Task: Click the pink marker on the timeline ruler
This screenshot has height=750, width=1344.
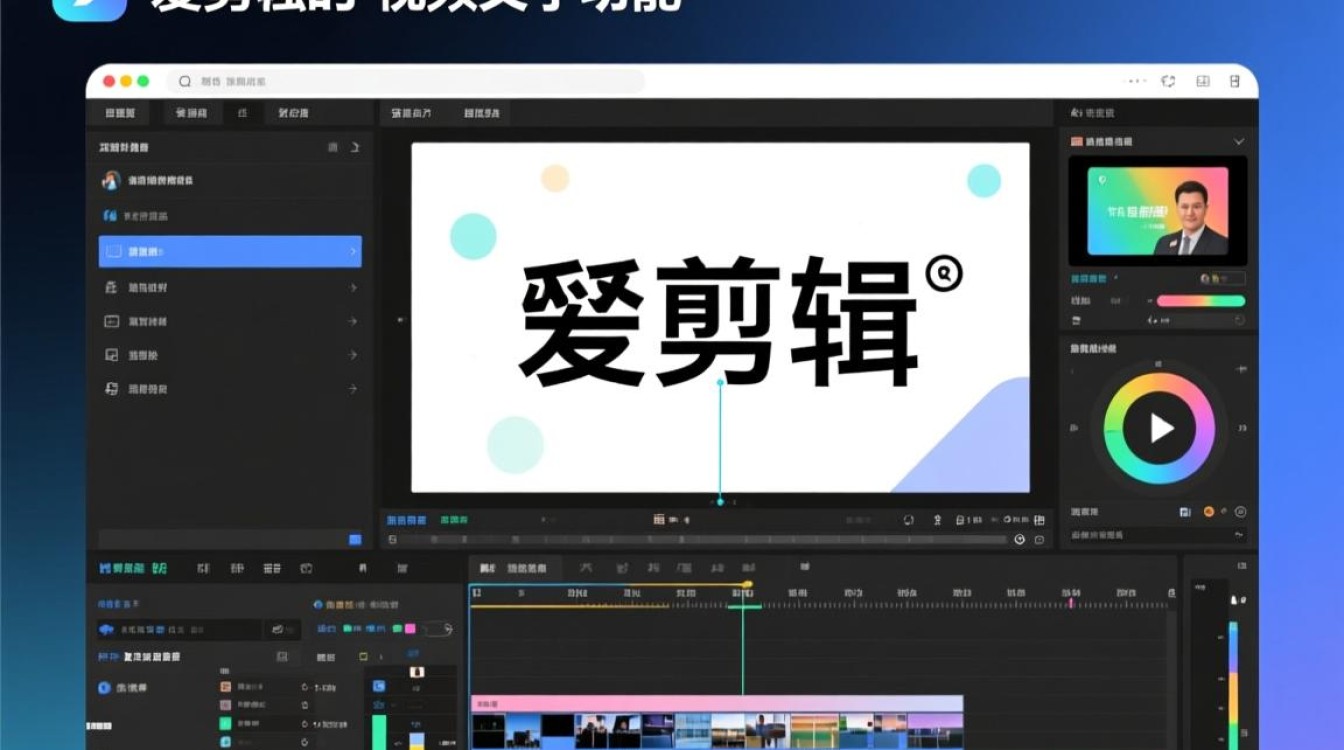Action: click(1071, 603)
